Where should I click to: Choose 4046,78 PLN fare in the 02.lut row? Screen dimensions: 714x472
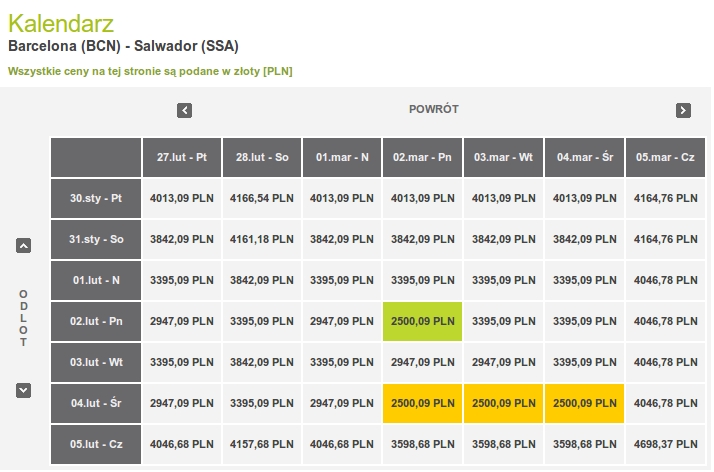[x=665, y=321]
